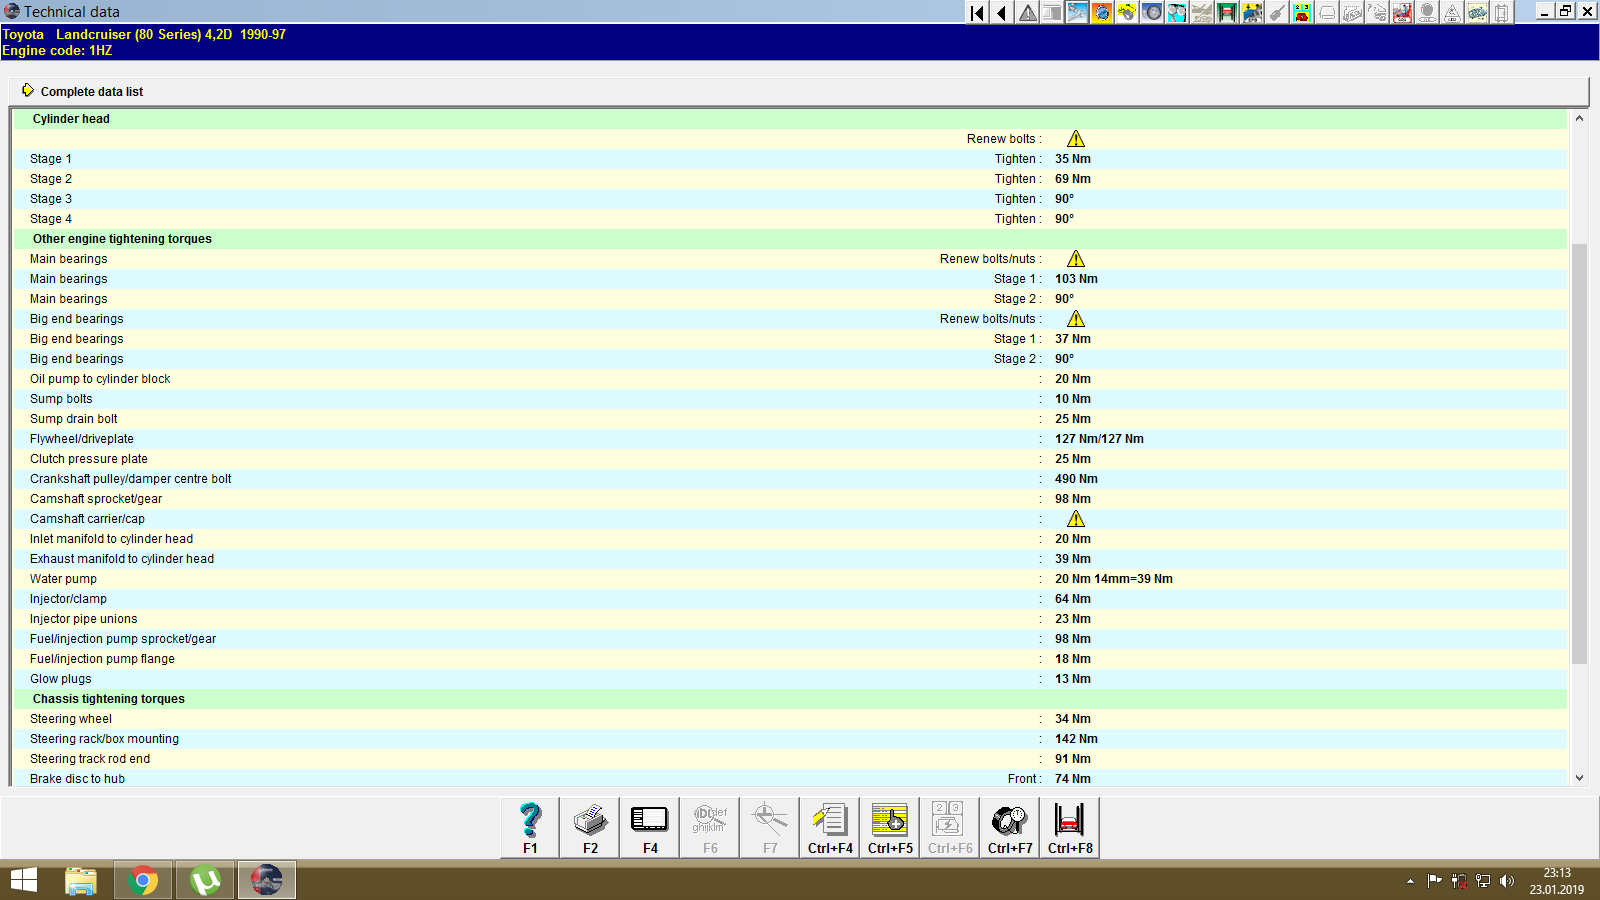Click the Ctrl+F5 highlighted list selection icon

[889, 827]
